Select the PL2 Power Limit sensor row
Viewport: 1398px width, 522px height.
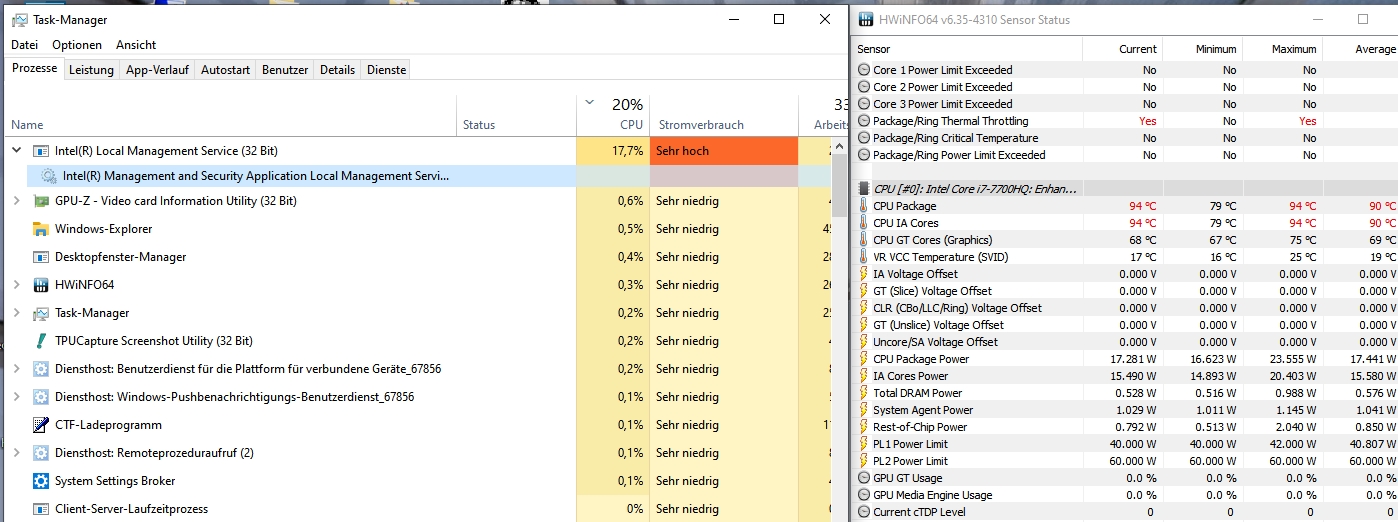point(1125,461)
